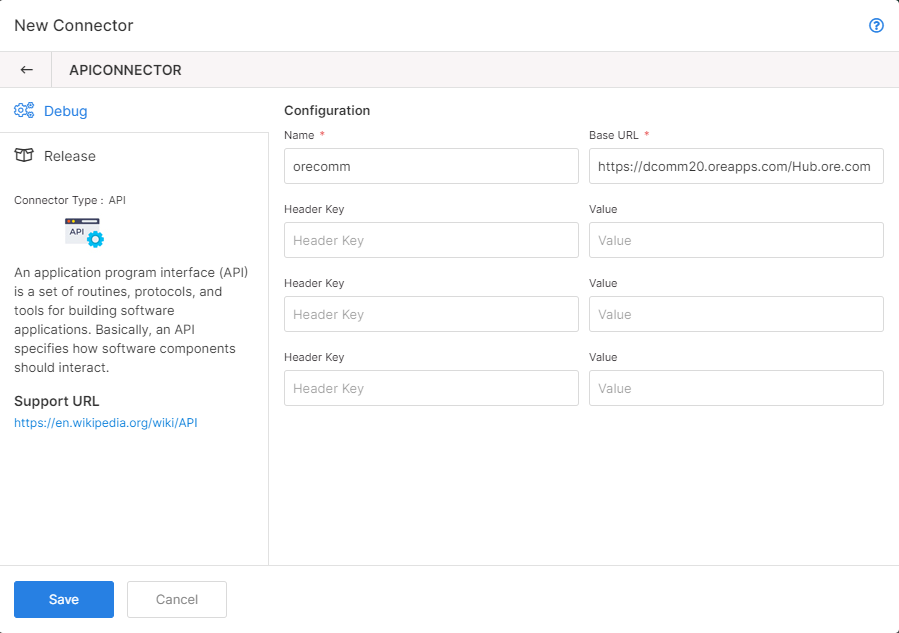Click the first Header Key field
899x633 pixels.
pyautogui.click(x=431, y=240)
